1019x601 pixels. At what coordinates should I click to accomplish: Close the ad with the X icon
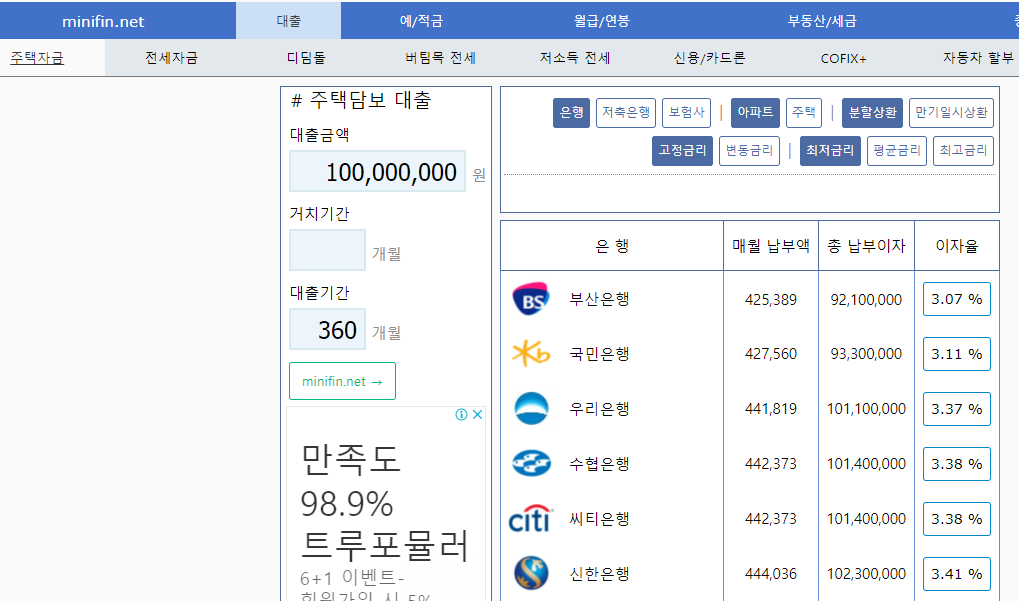(478, 415)
